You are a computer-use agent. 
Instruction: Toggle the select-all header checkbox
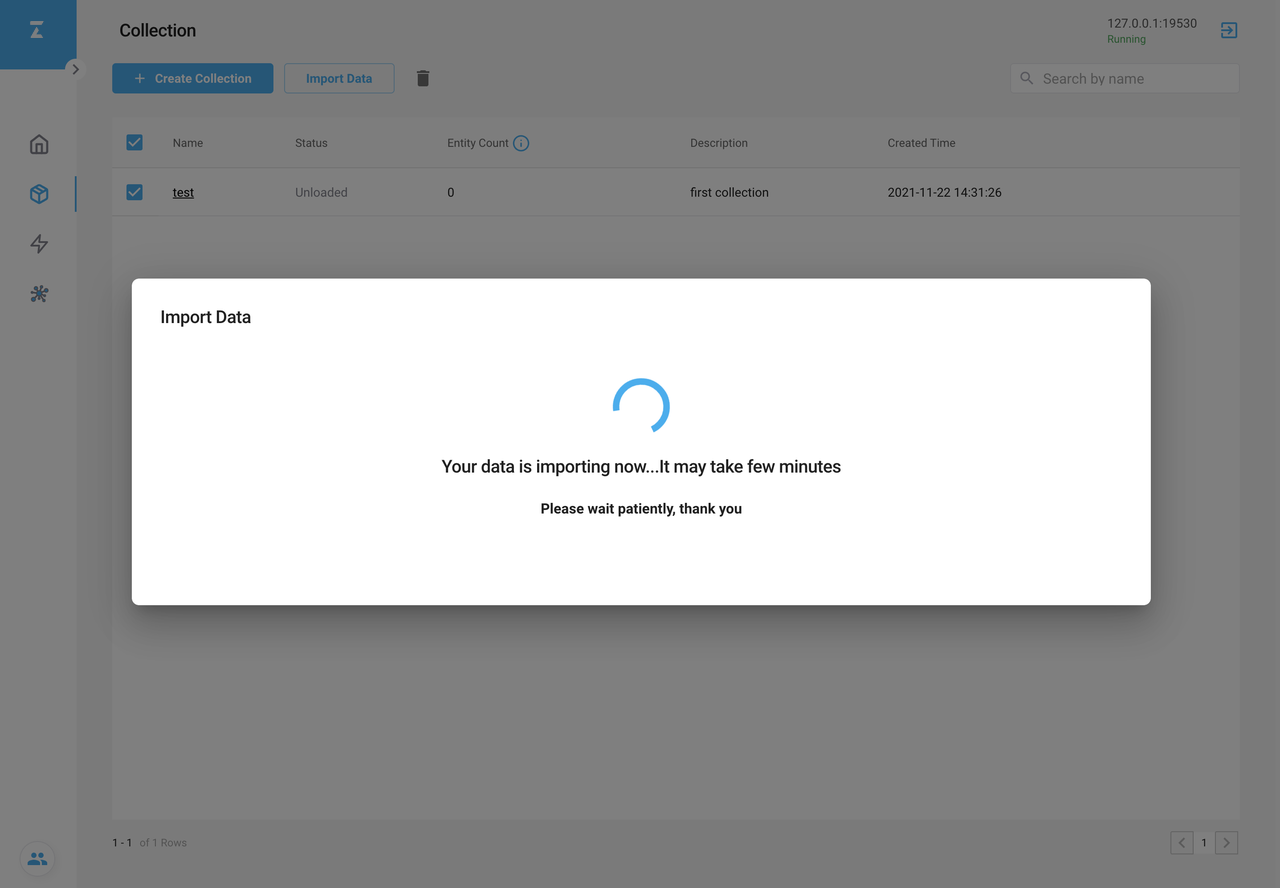pyautogui.click(x=135, y=143)
